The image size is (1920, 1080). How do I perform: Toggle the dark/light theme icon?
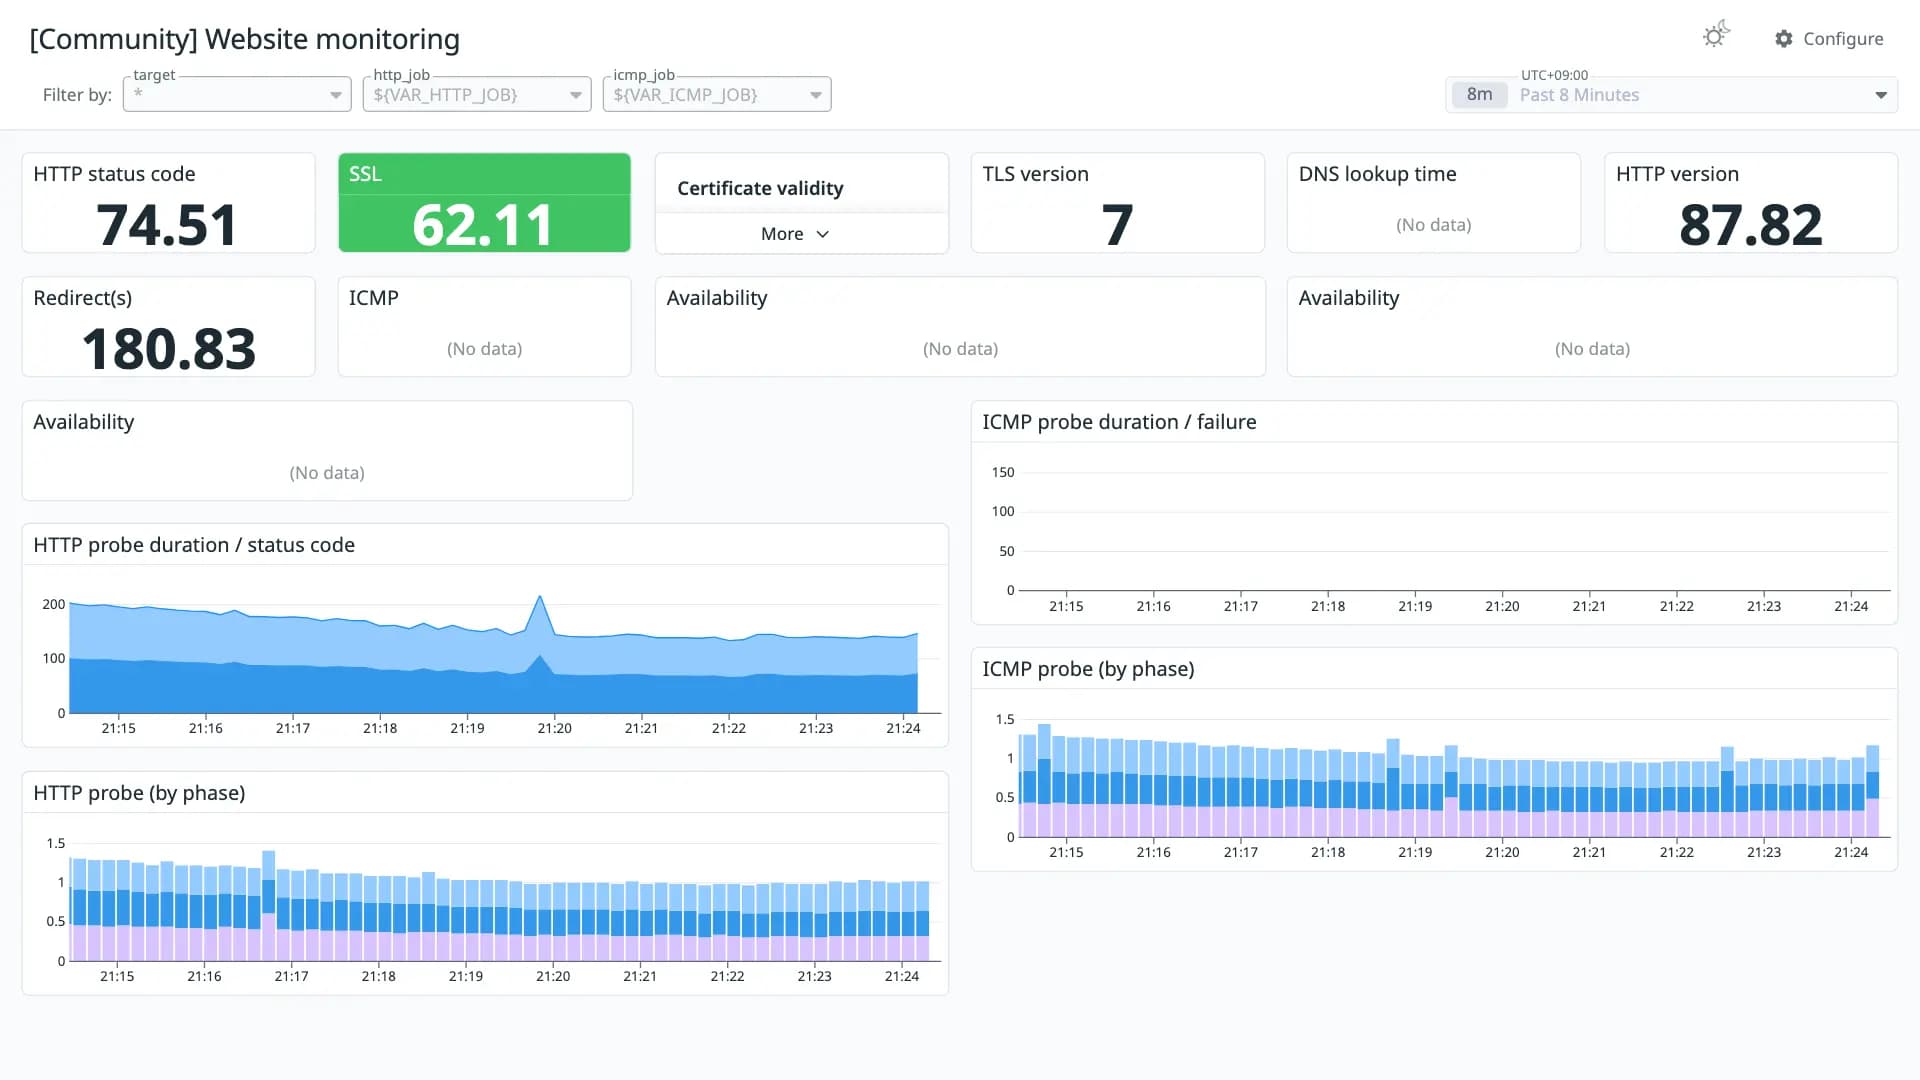pos(1716,36)
